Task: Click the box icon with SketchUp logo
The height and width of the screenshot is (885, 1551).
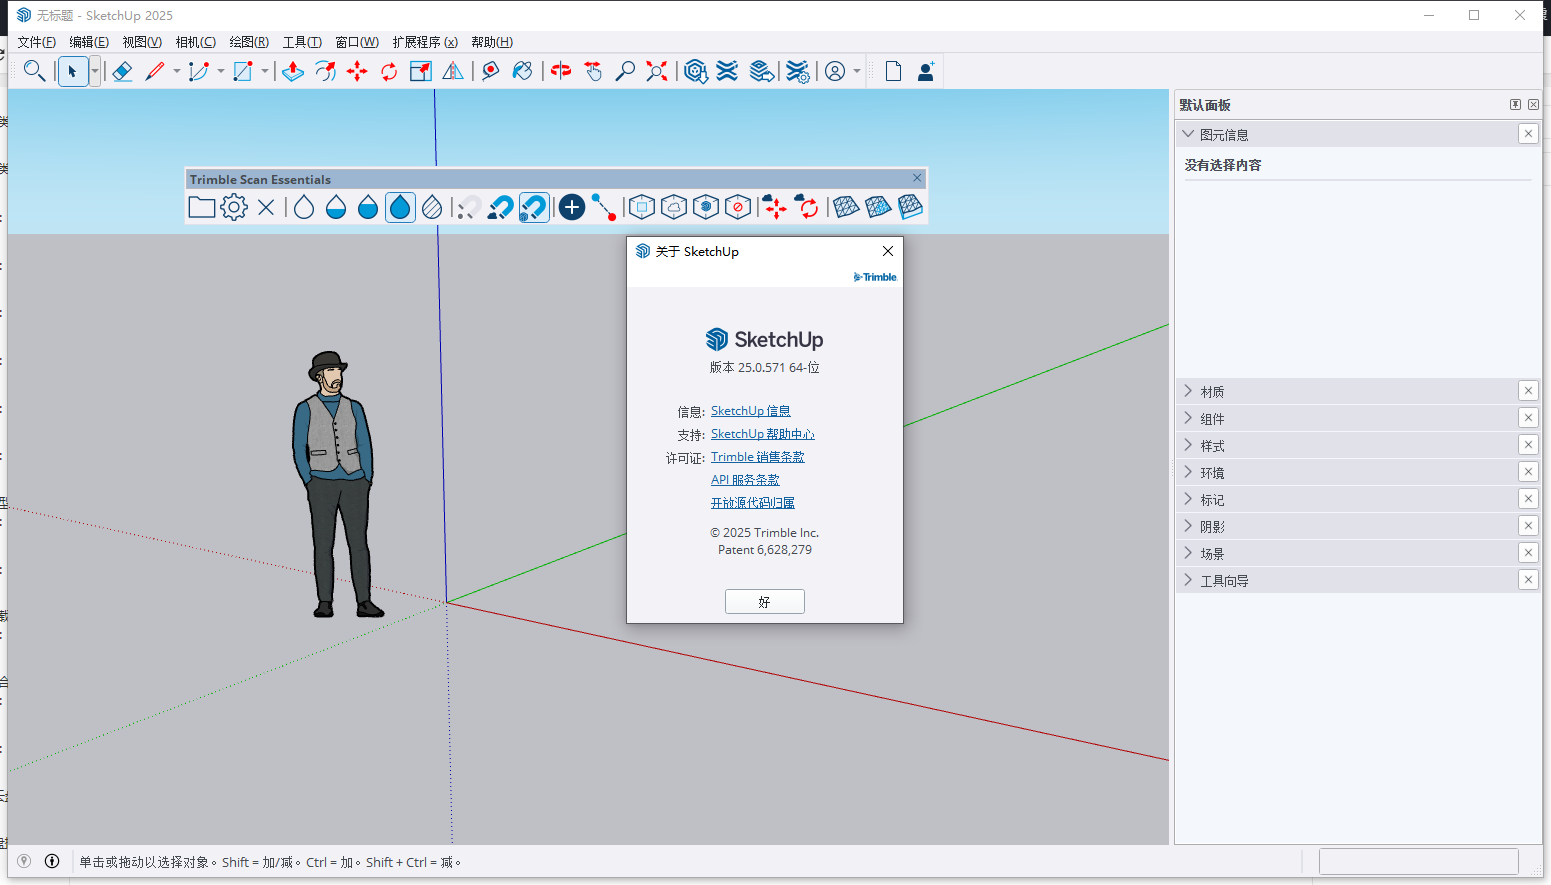Action: pyautogui.click(x=706, y=207)
